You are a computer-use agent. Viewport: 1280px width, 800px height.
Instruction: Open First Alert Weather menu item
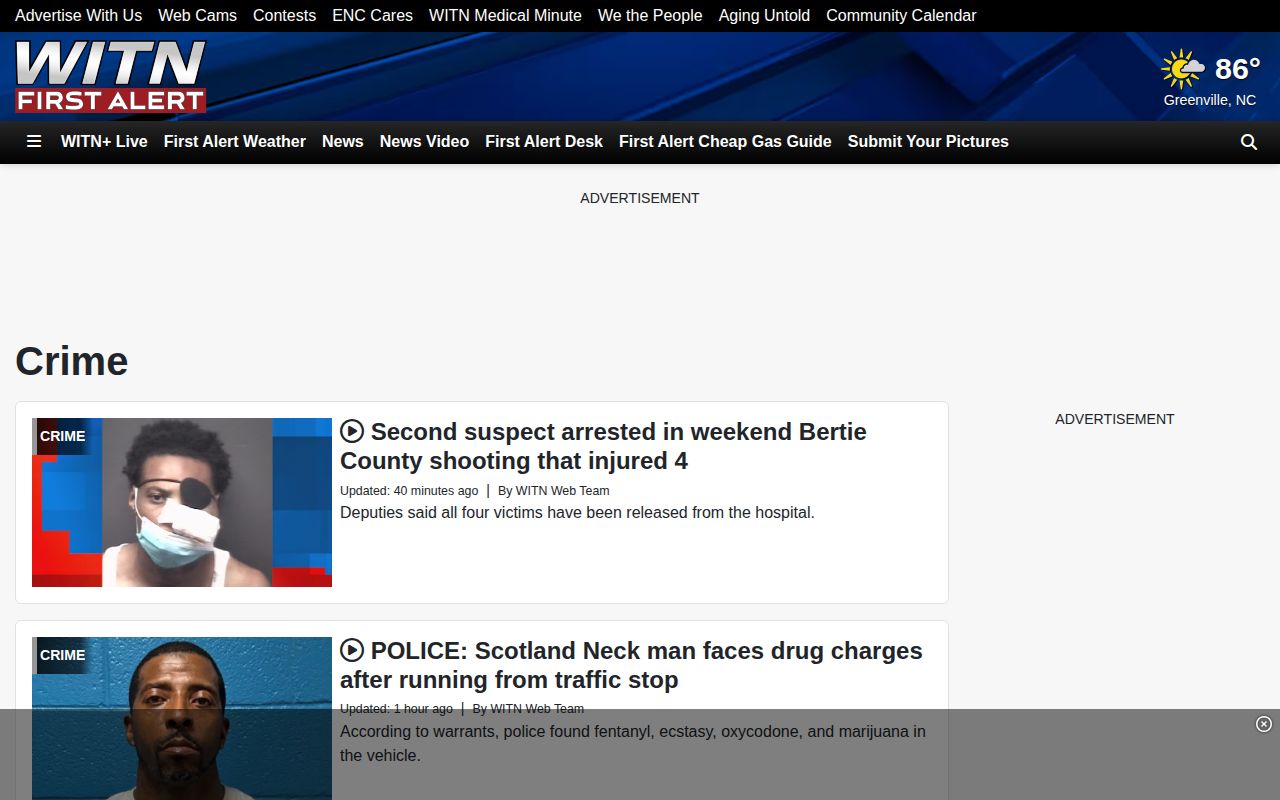235,142
